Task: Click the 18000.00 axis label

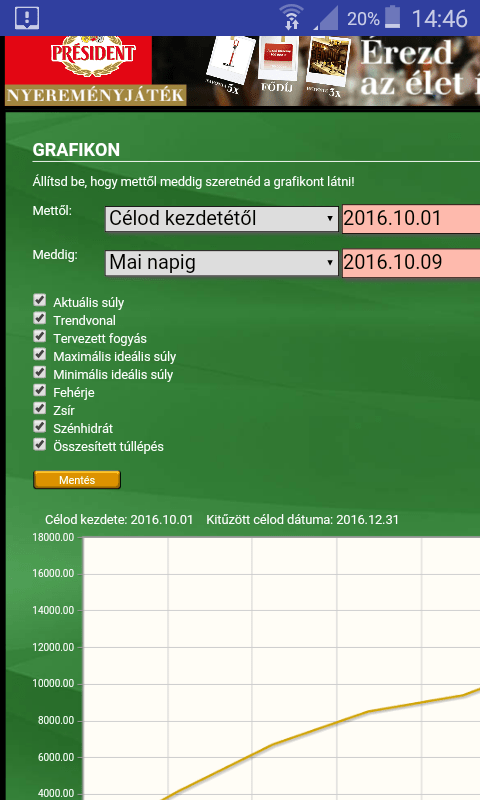Action: coord(54,537)
